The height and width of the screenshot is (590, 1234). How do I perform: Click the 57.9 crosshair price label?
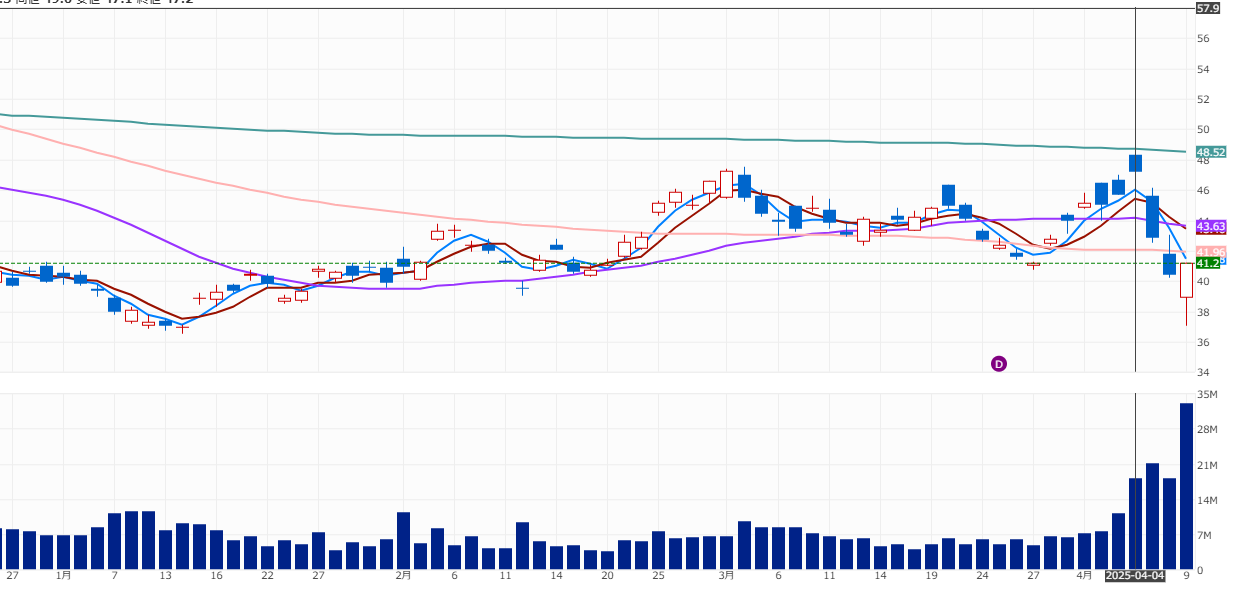(x=1208, y=8)
